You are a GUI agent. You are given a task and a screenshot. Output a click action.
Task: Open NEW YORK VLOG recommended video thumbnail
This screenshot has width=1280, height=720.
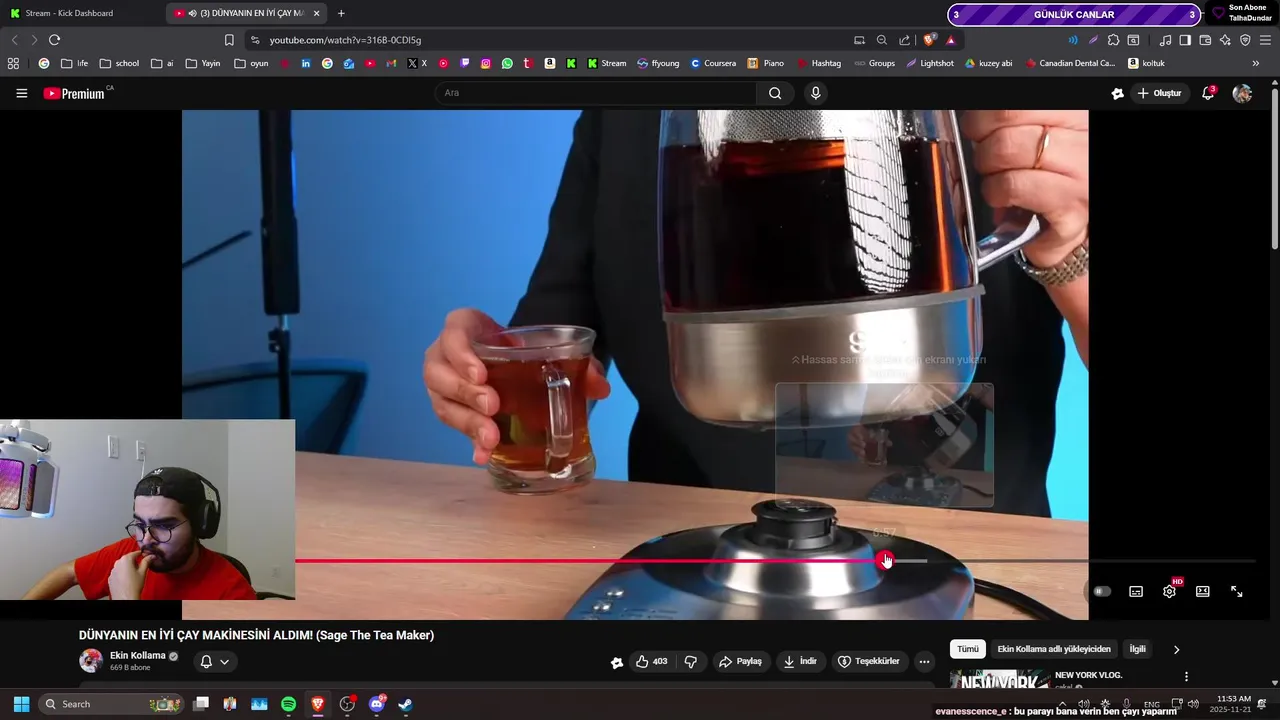pyautogui.click(x=999, y=680)
